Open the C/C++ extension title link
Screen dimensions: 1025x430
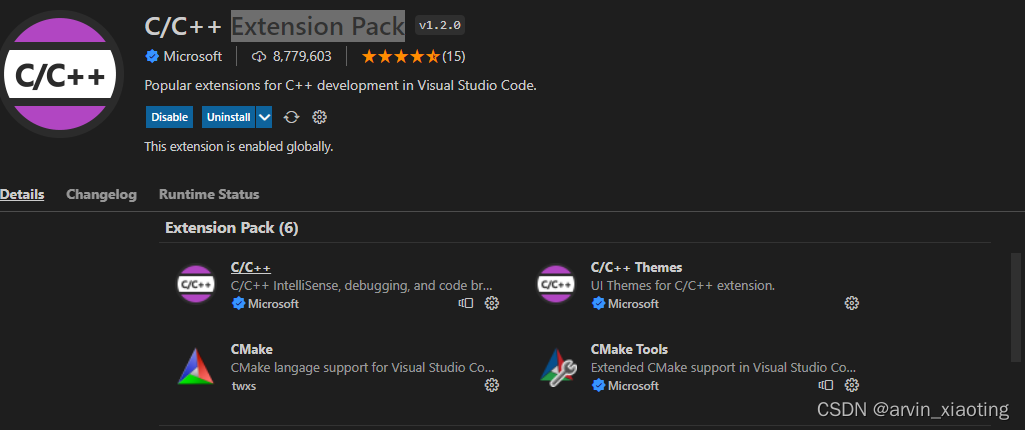(251, 267)
